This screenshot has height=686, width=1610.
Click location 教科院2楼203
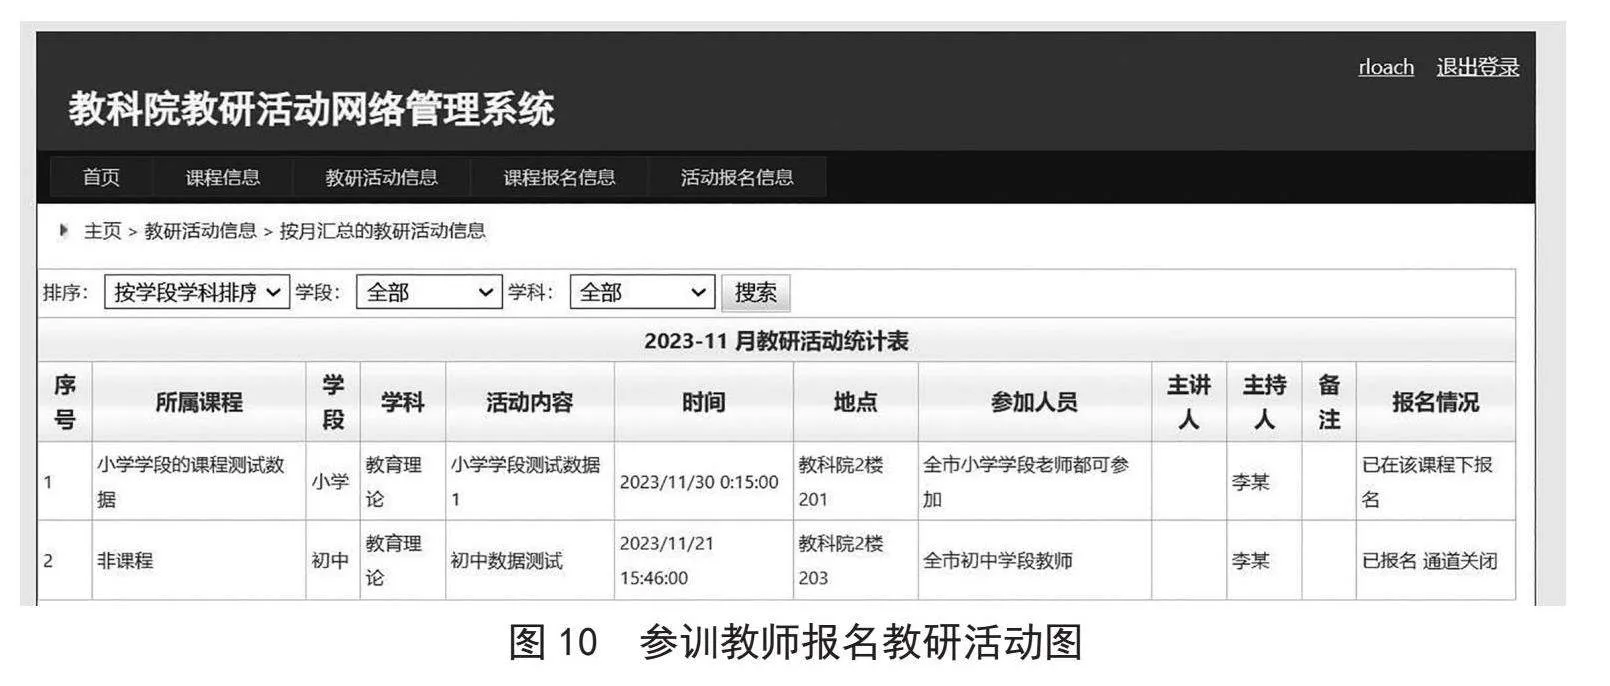(x=856, y=560)
